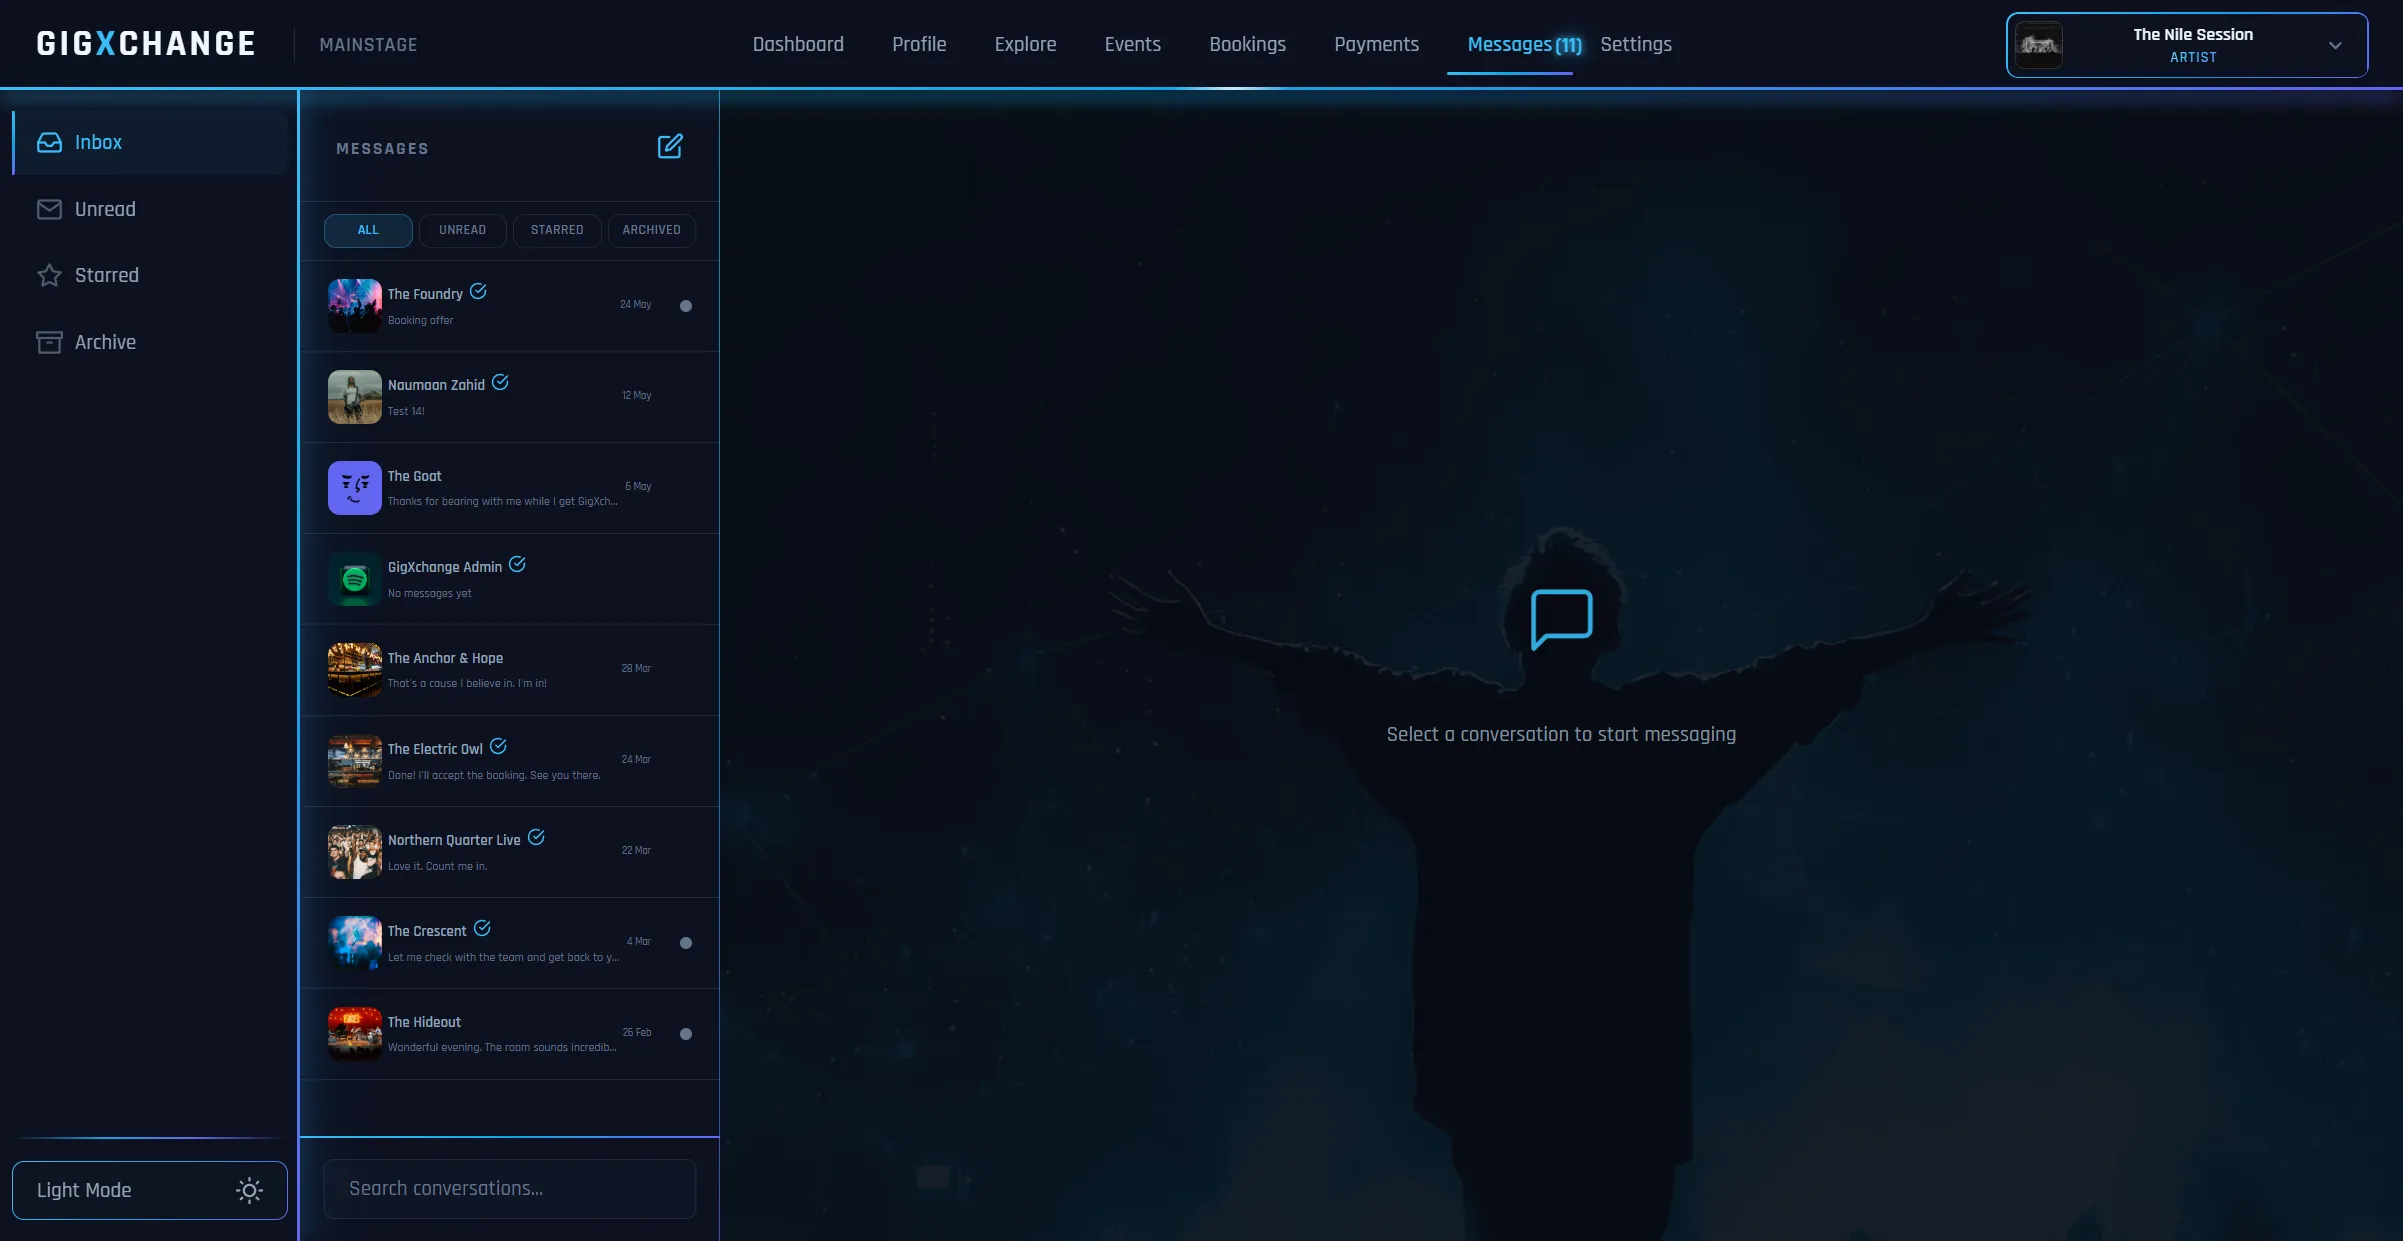Go to Explore page

(x=1025, y=44)
